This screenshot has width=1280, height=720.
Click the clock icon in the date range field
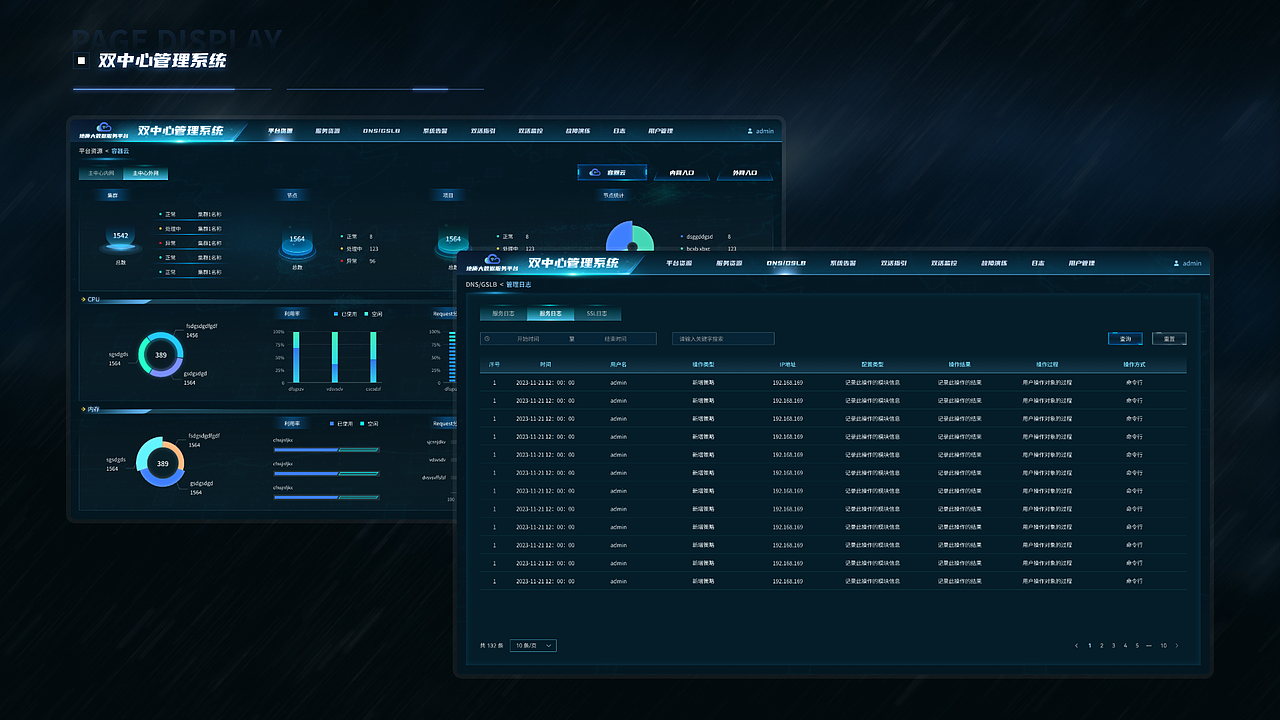click(x=487, y=339)
